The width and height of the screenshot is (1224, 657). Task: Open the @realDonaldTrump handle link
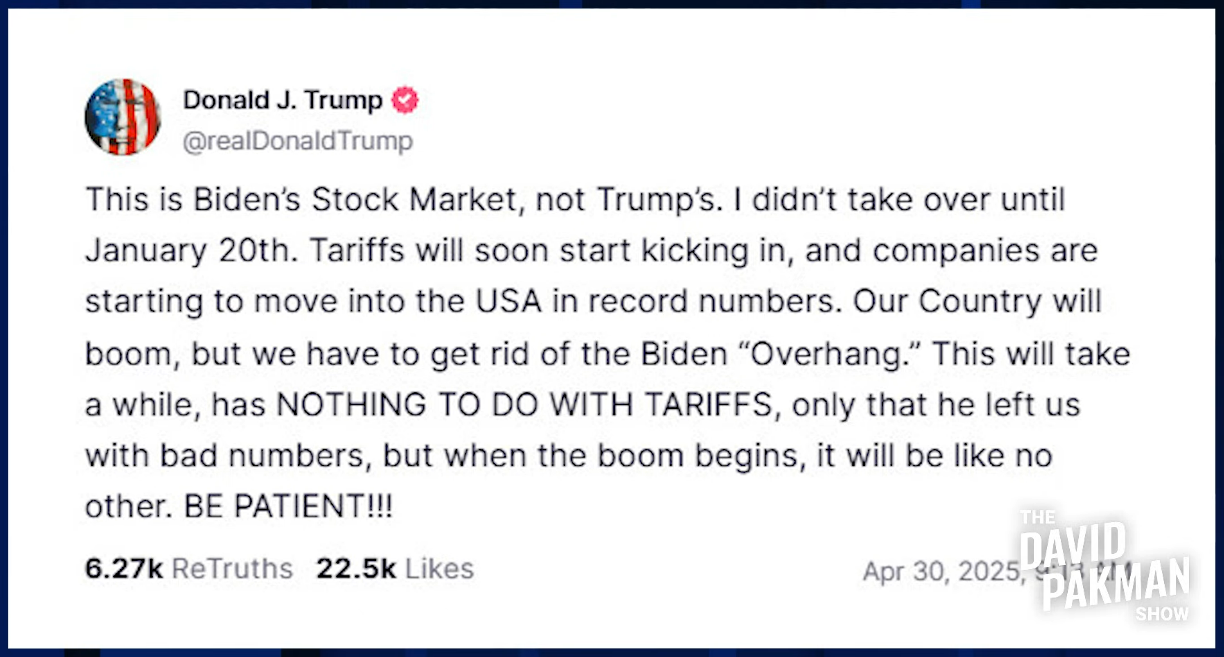pos(297,141)
